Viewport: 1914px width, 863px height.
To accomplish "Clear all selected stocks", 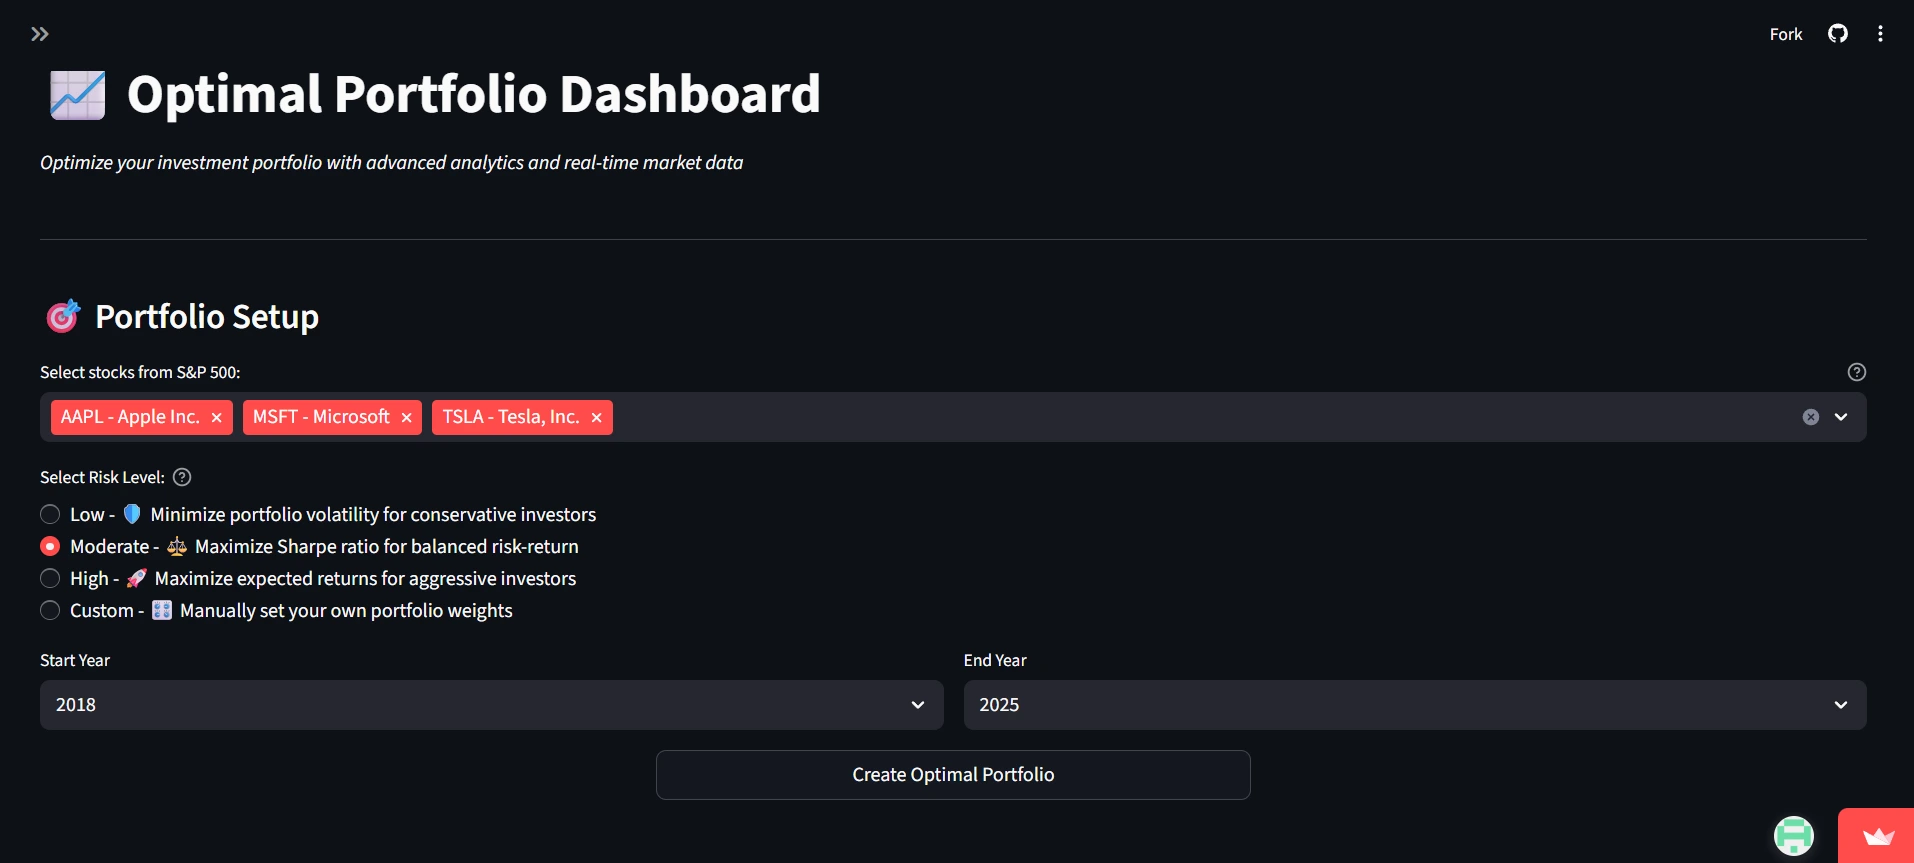I will click(x=1811, y=417).
